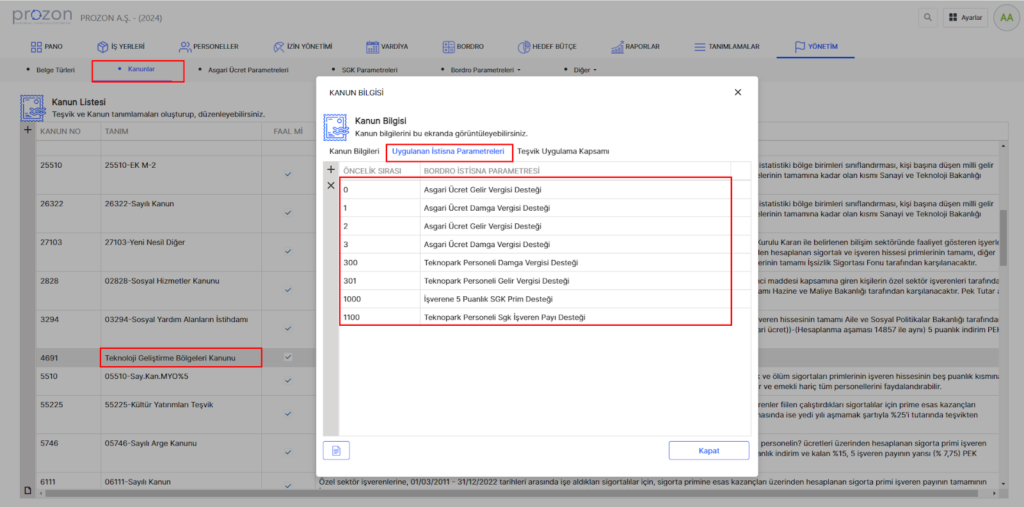Add a new law with plus icon in Kanun Listesi
The height and width of the screenshot is (507, 1024).
(x=28, y=131)
